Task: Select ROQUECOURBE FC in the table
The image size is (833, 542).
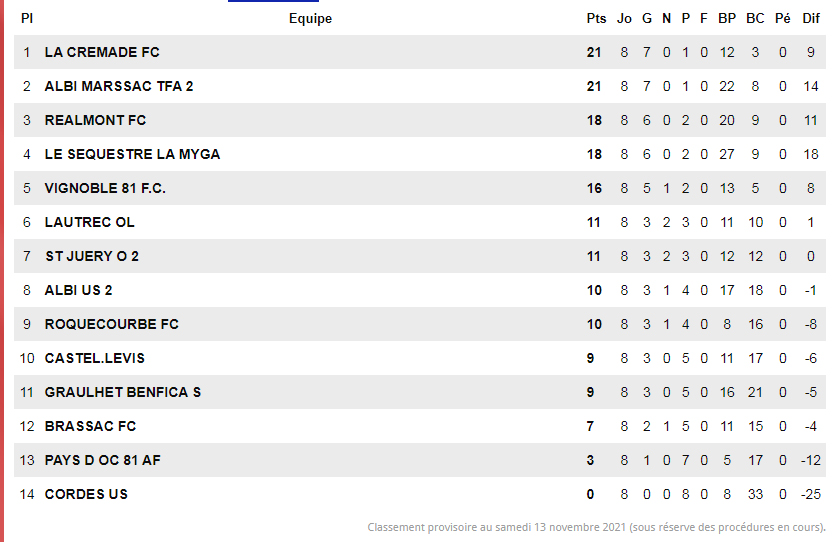Action: click(112, 324)
